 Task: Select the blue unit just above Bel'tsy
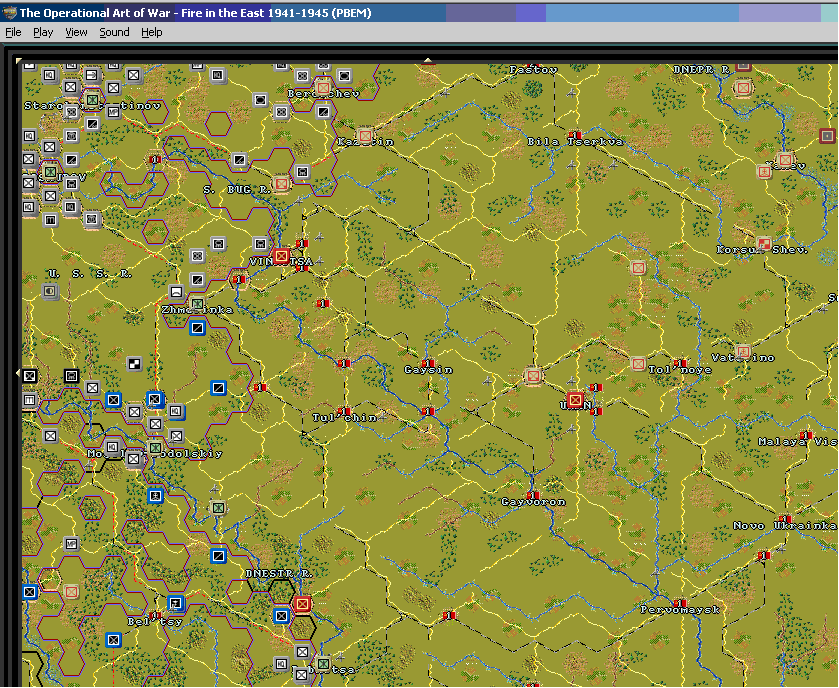[176, 604]
